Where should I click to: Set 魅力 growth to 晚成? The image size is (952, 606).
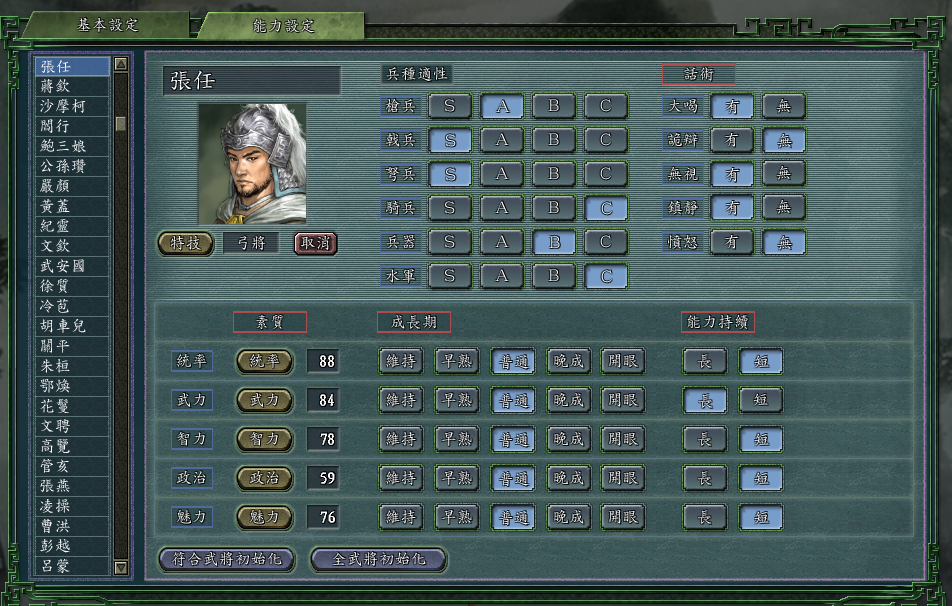click(568, 517)
